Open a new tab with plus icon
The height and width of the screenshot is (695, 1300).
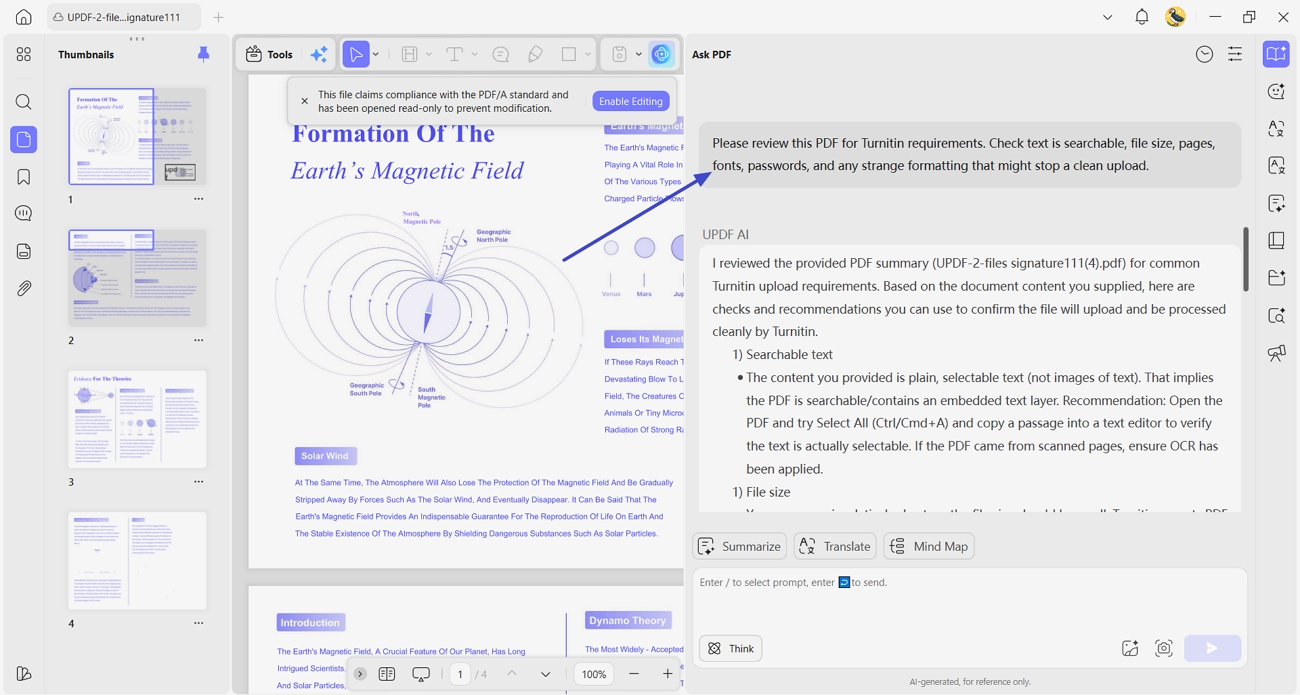(x=218, y=17)
